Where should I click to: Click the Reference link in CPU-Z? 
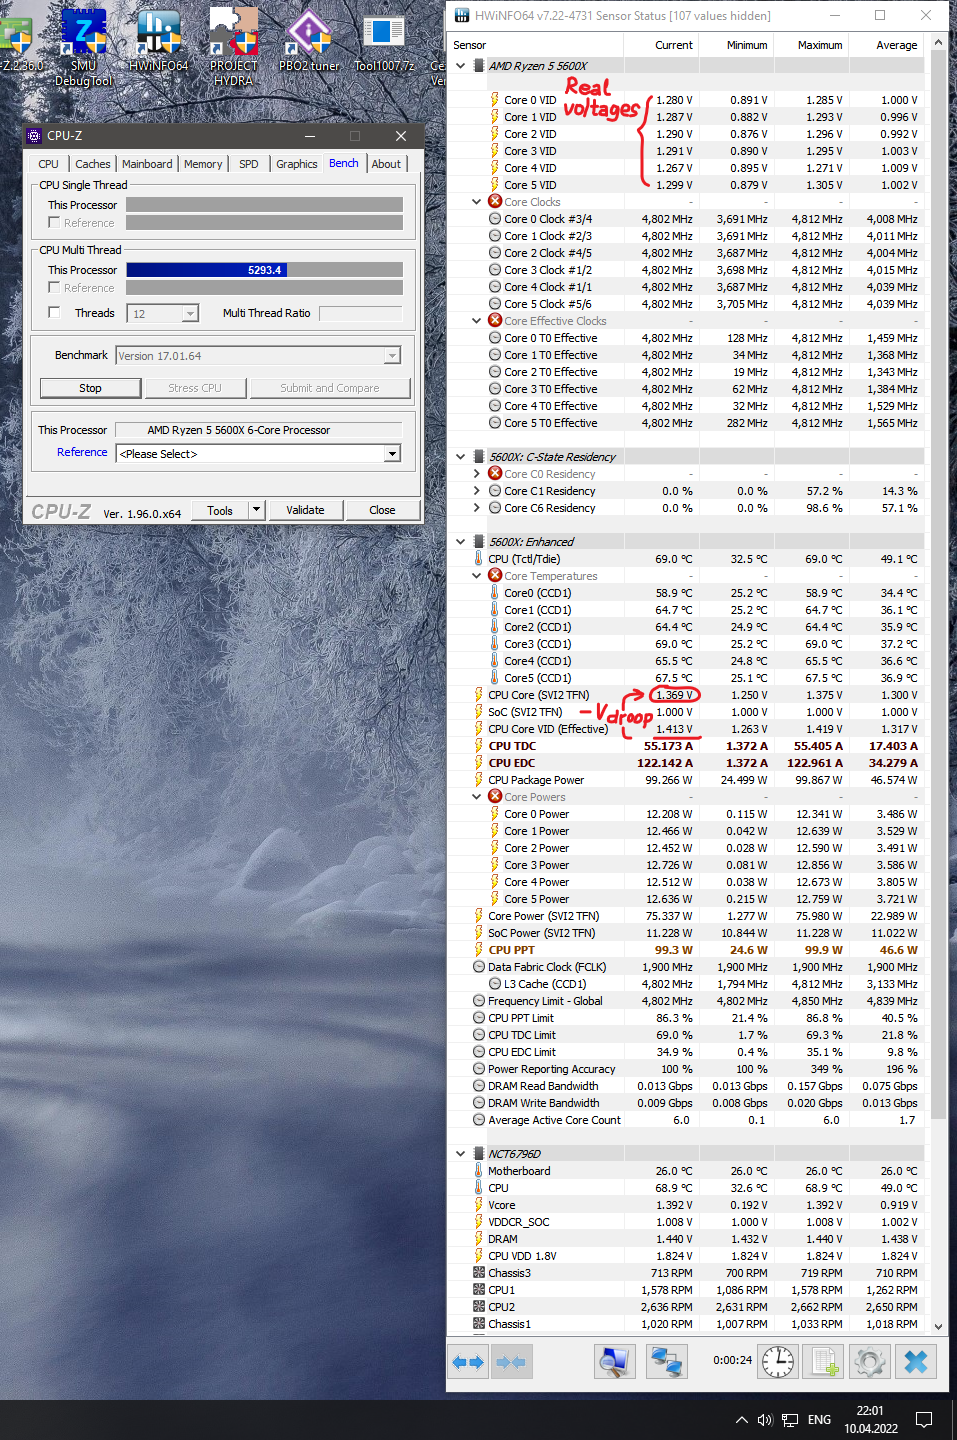pos(82,452)
